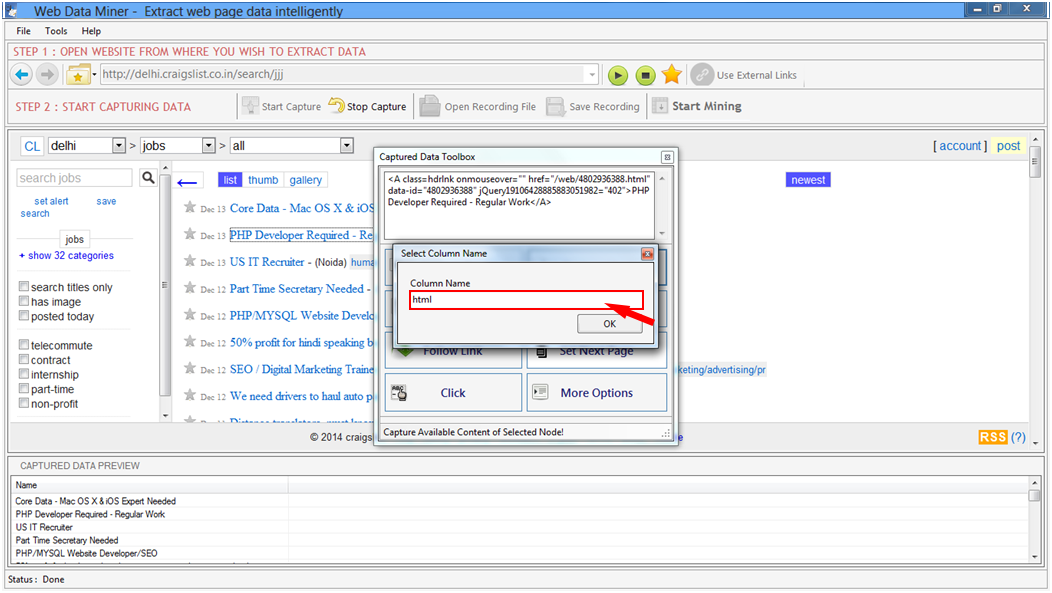Viewport: 1052px width, 593px height.
Task: Toggle Use External Links icon
Action: click(702, 74)
